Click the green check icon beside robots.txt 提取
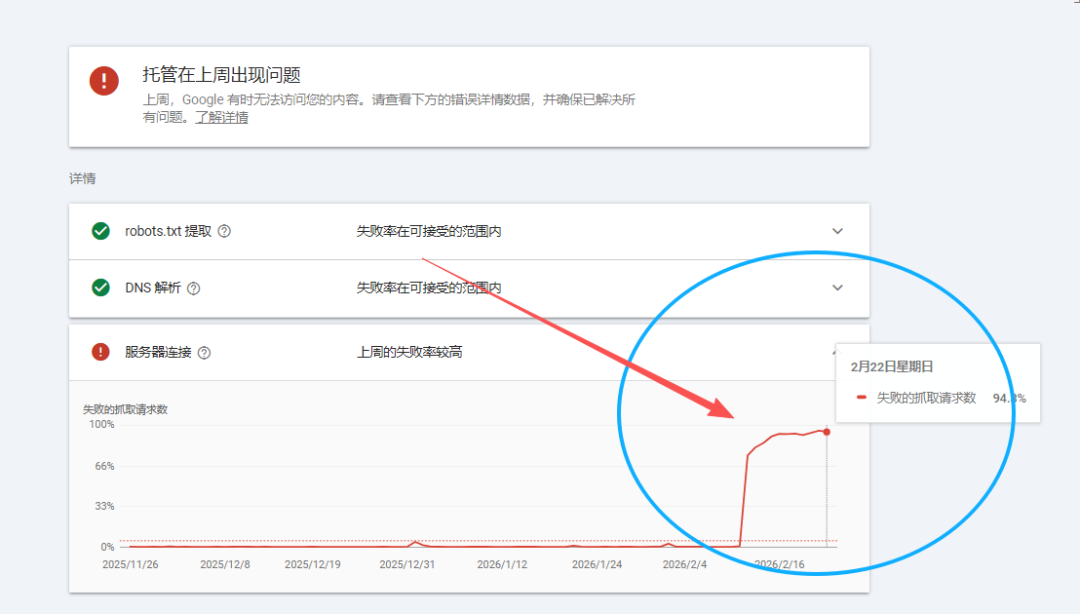This screenshot has height=614, width=1080. click(101, 231)
